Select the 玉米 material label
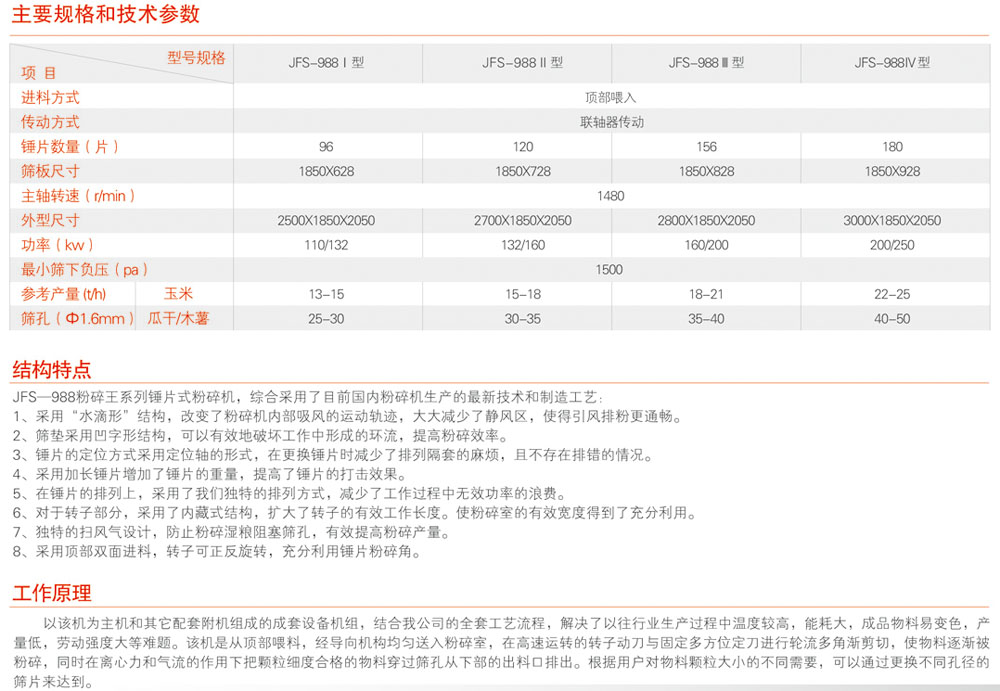 click(178, 294)
